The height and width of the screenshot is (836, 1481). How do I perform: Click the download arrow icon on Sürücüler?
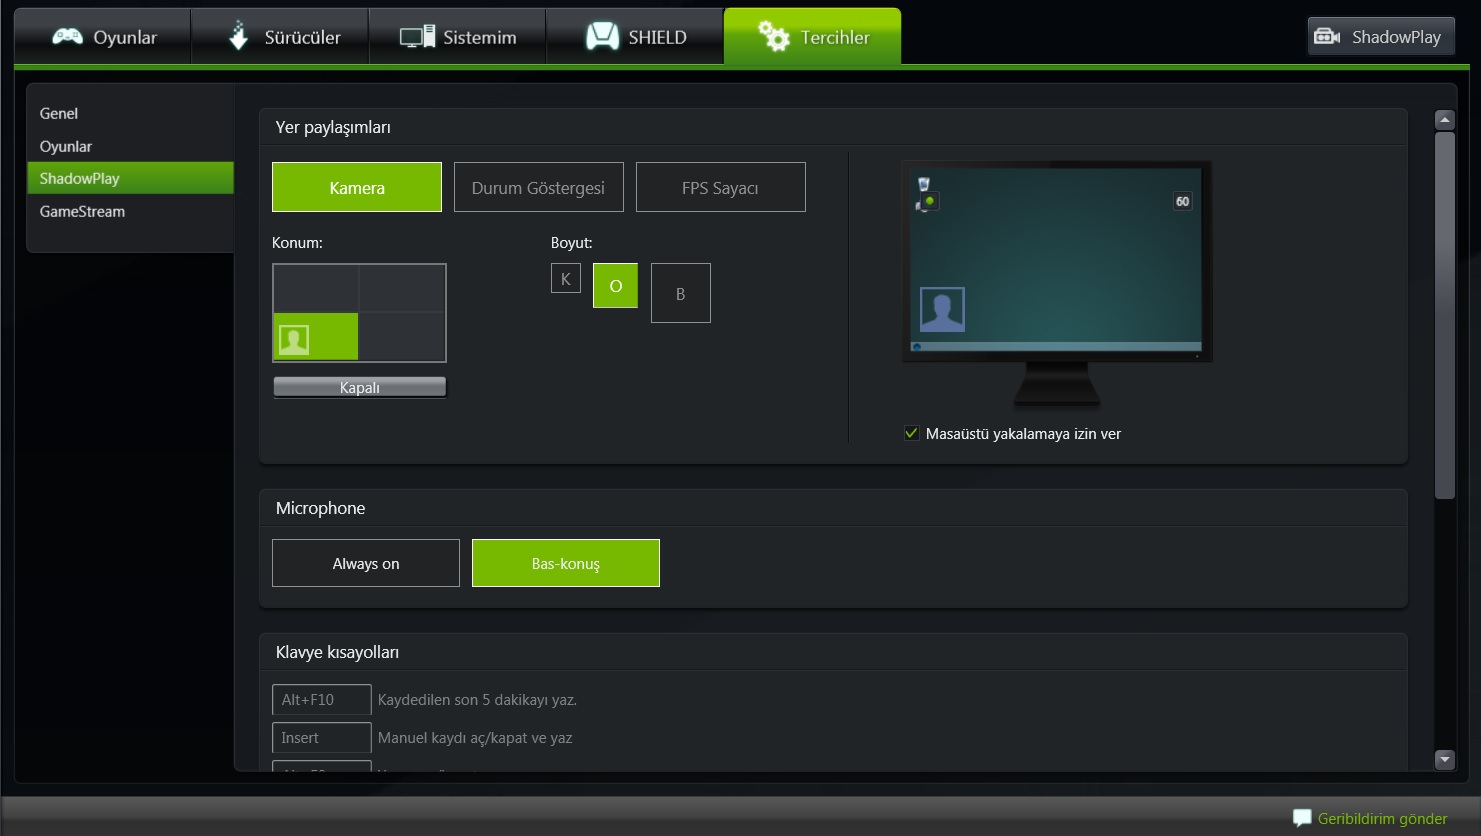click(x=238, y=36)
